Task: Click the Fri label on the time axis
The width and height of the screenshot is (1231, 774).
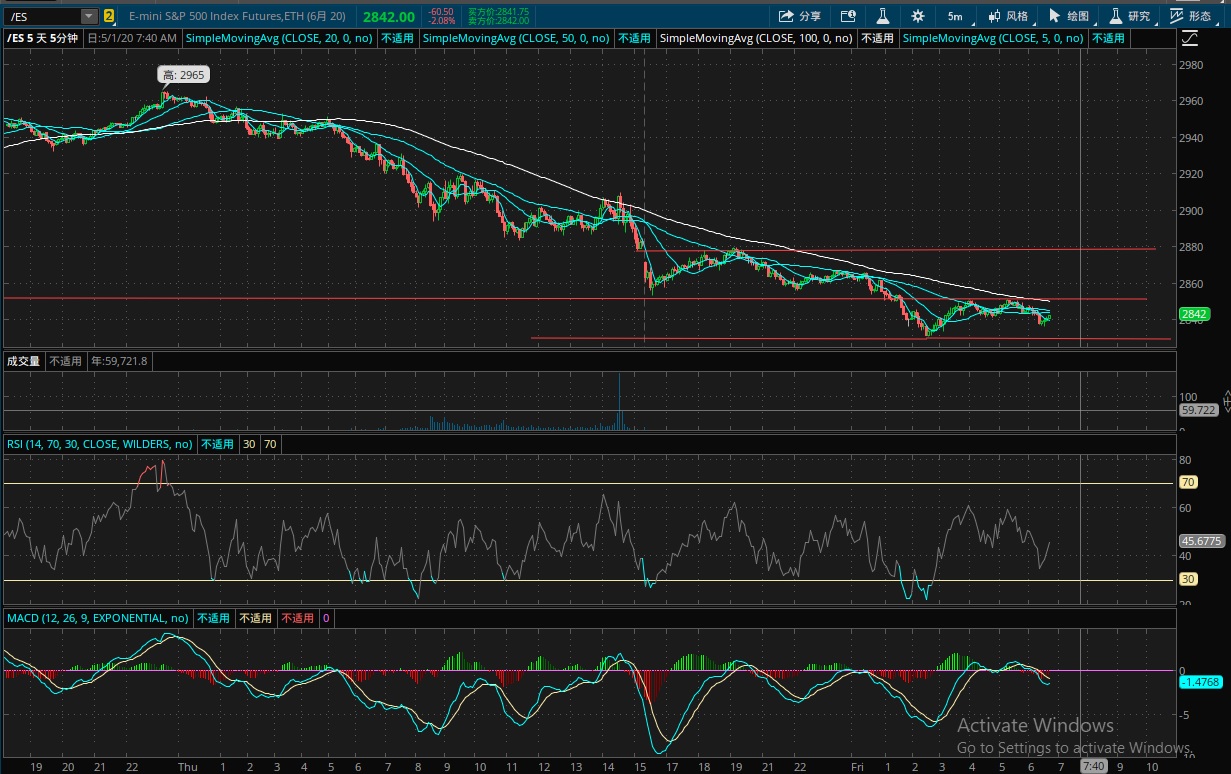Action: (x=858, y=767)
